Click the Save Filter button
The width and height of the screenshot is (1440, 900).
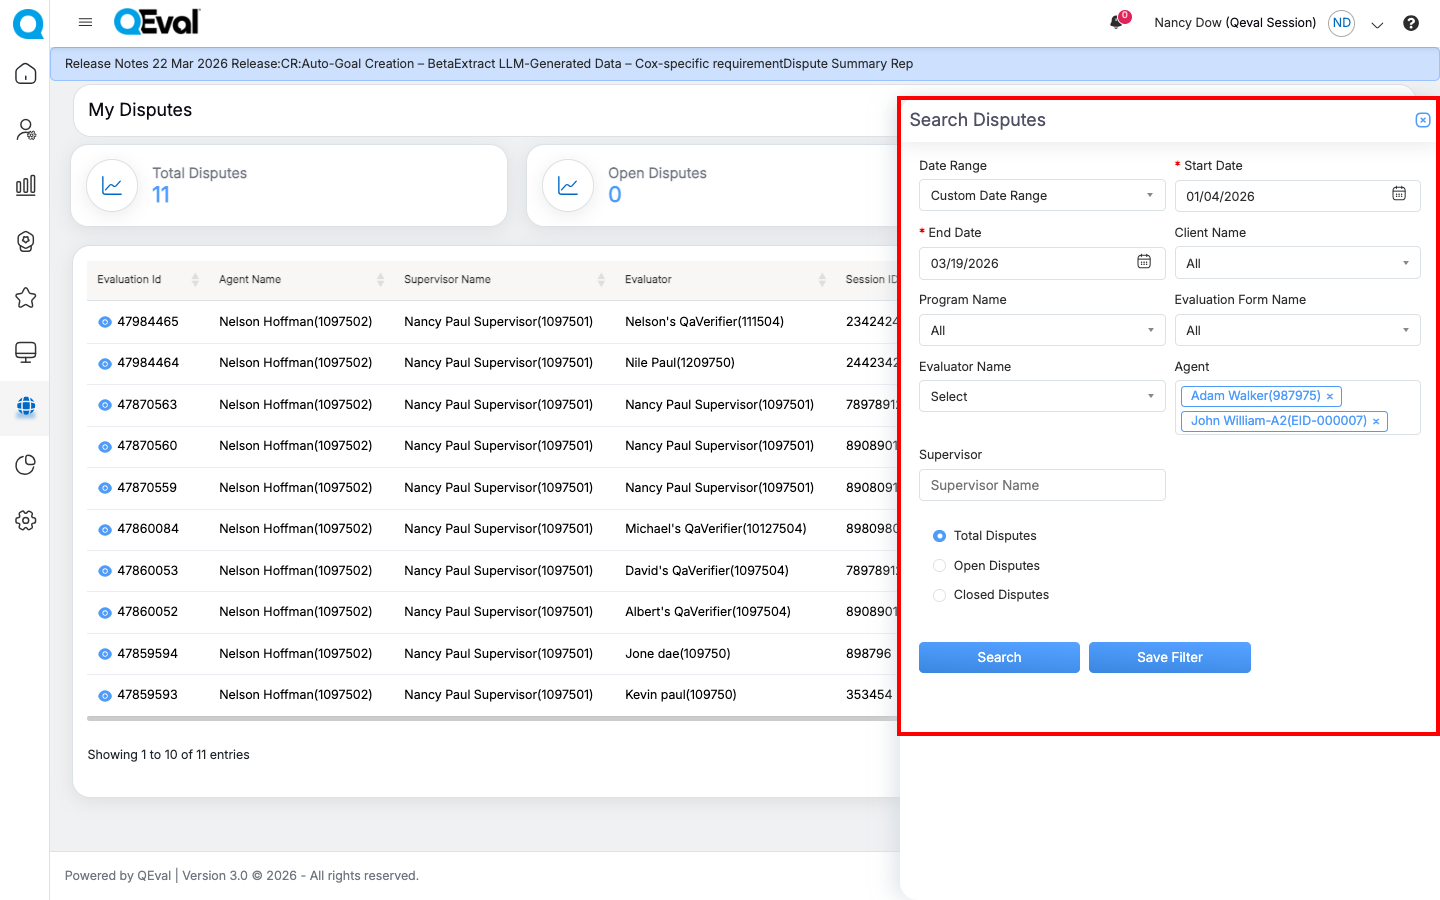click(1169, 657)
